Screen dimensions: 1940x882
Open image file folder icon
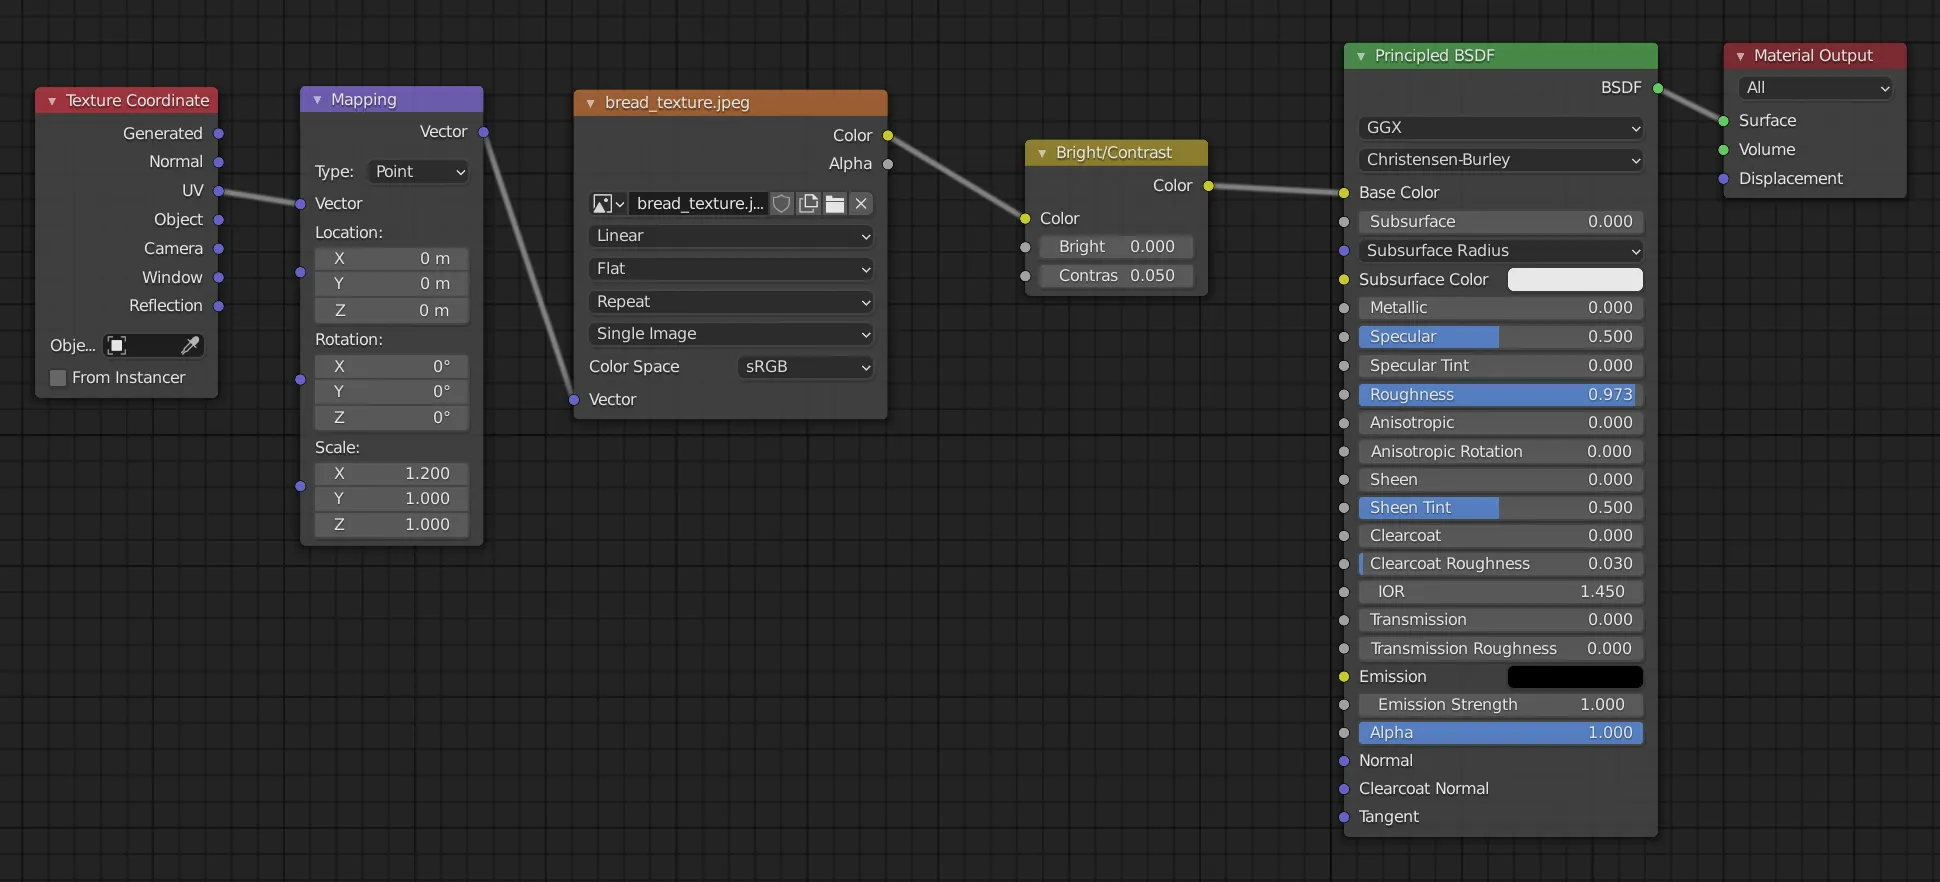[x=835, y=204]
